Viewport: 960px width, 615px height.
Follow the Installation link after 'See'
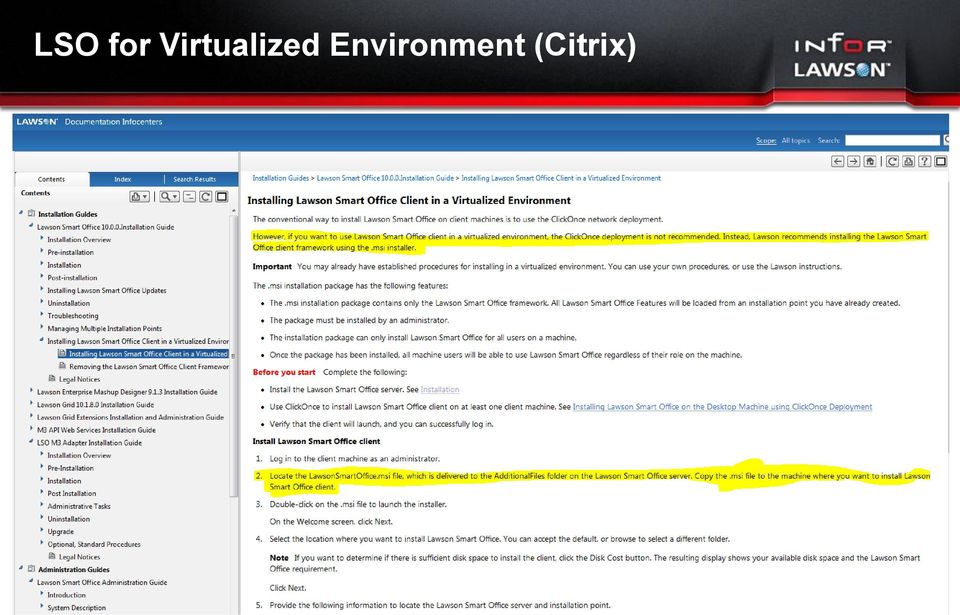pyautogui.click(x=440, y=390)
